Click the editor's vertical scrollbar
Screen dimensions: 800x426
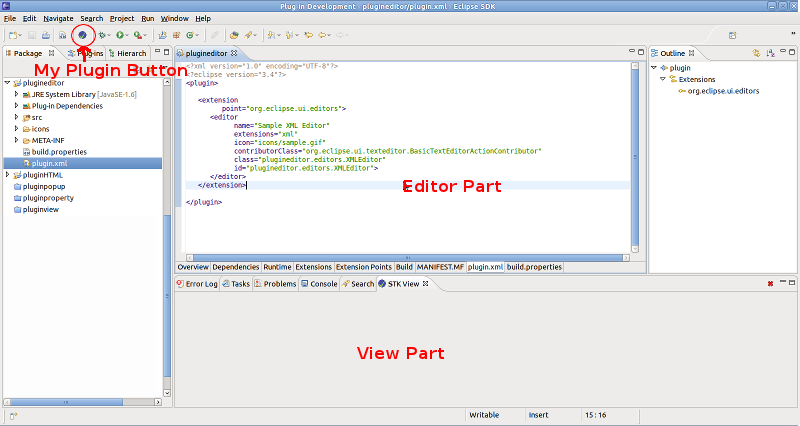(635, 157)
